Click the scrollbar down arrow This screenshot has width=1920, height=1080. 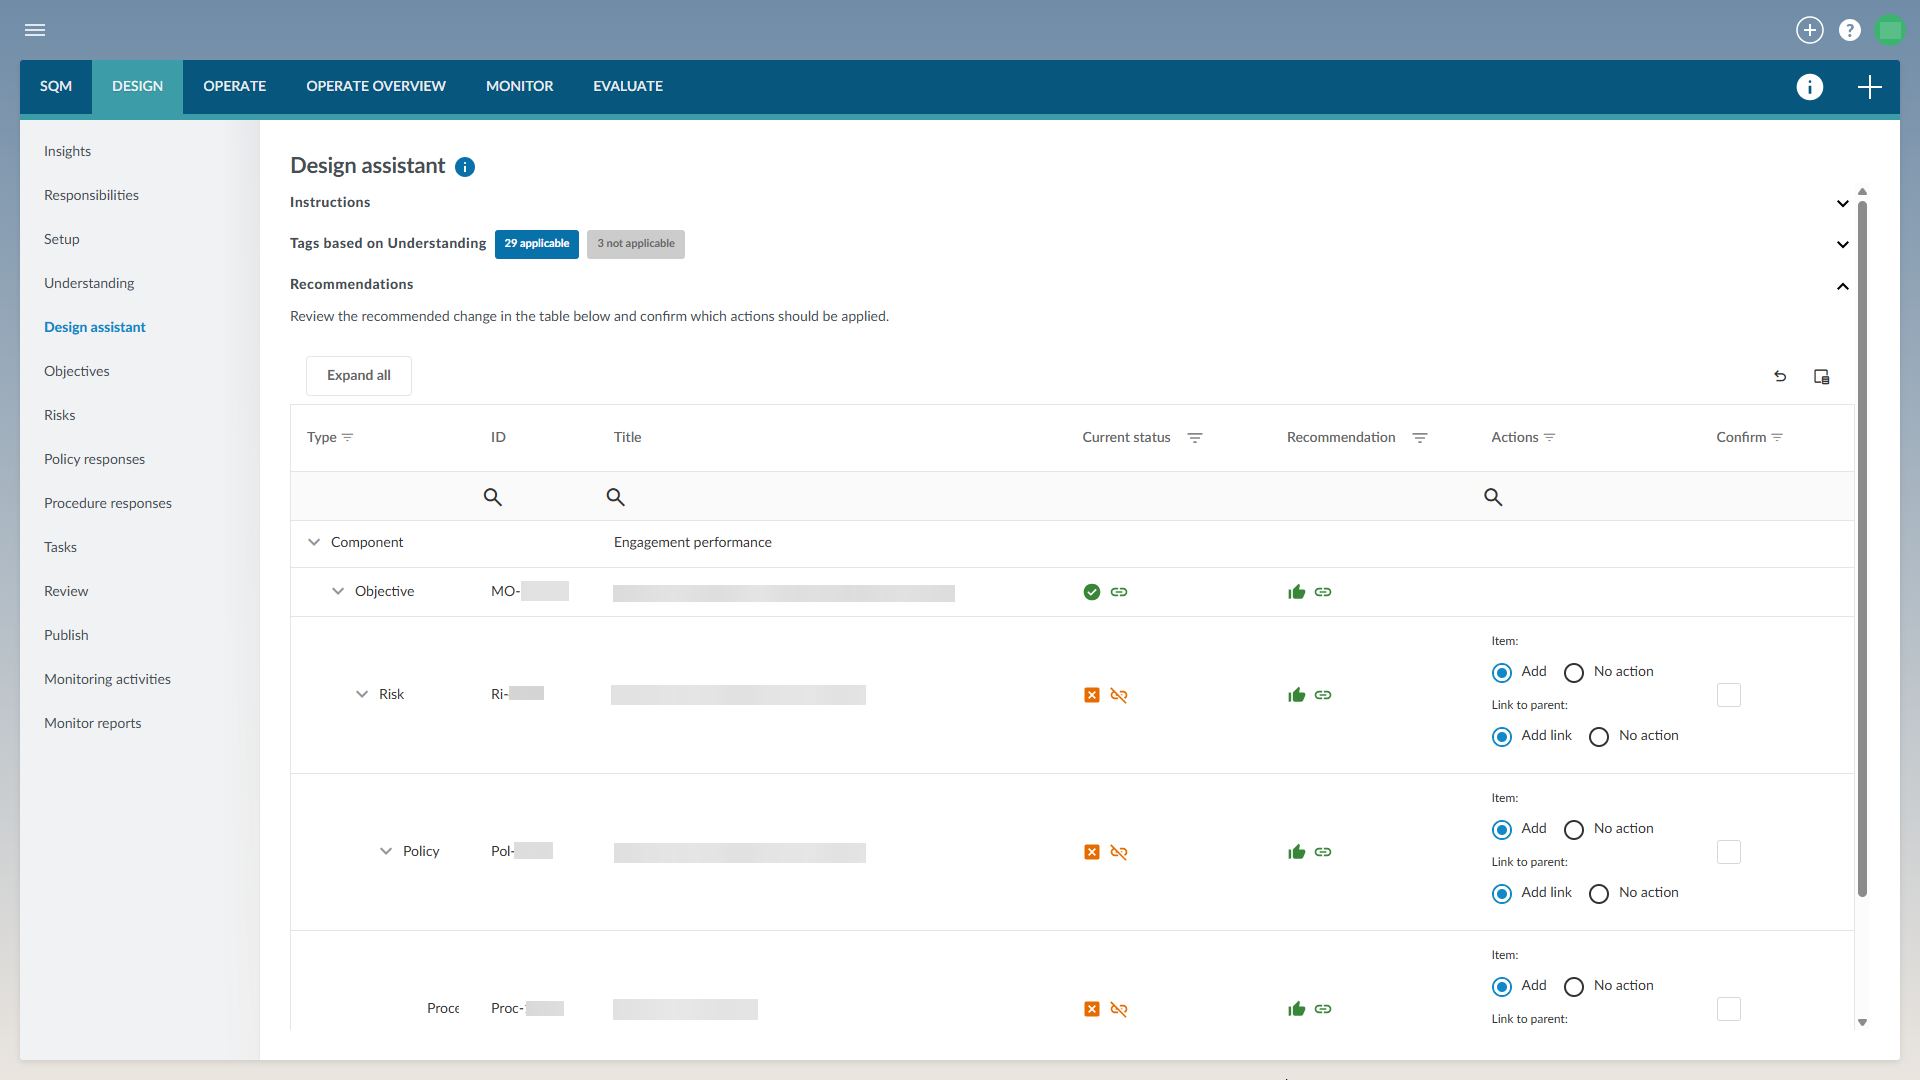(x=1862, y=1022)
